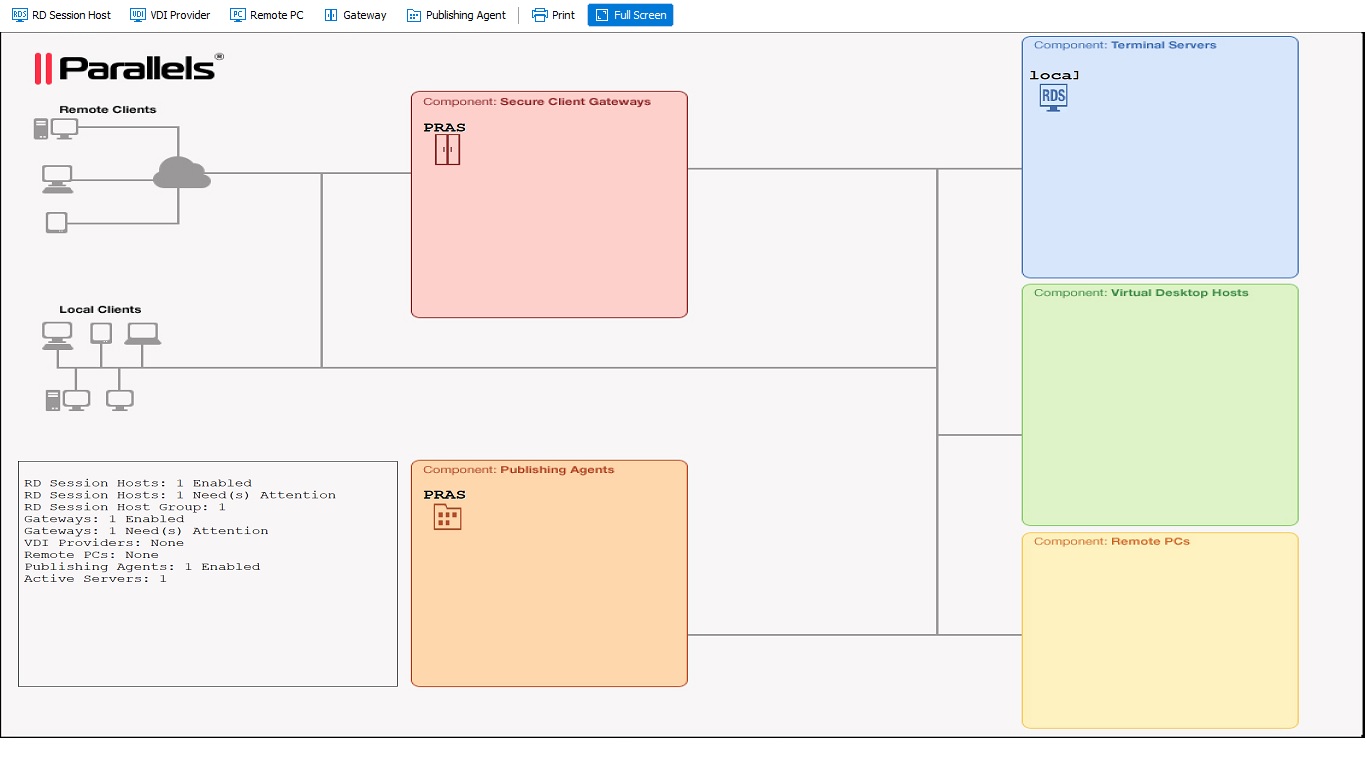Toggle Full Screen mode
Image resolution: width=1366 pixels, height=768 pixels.
(630, 15)
